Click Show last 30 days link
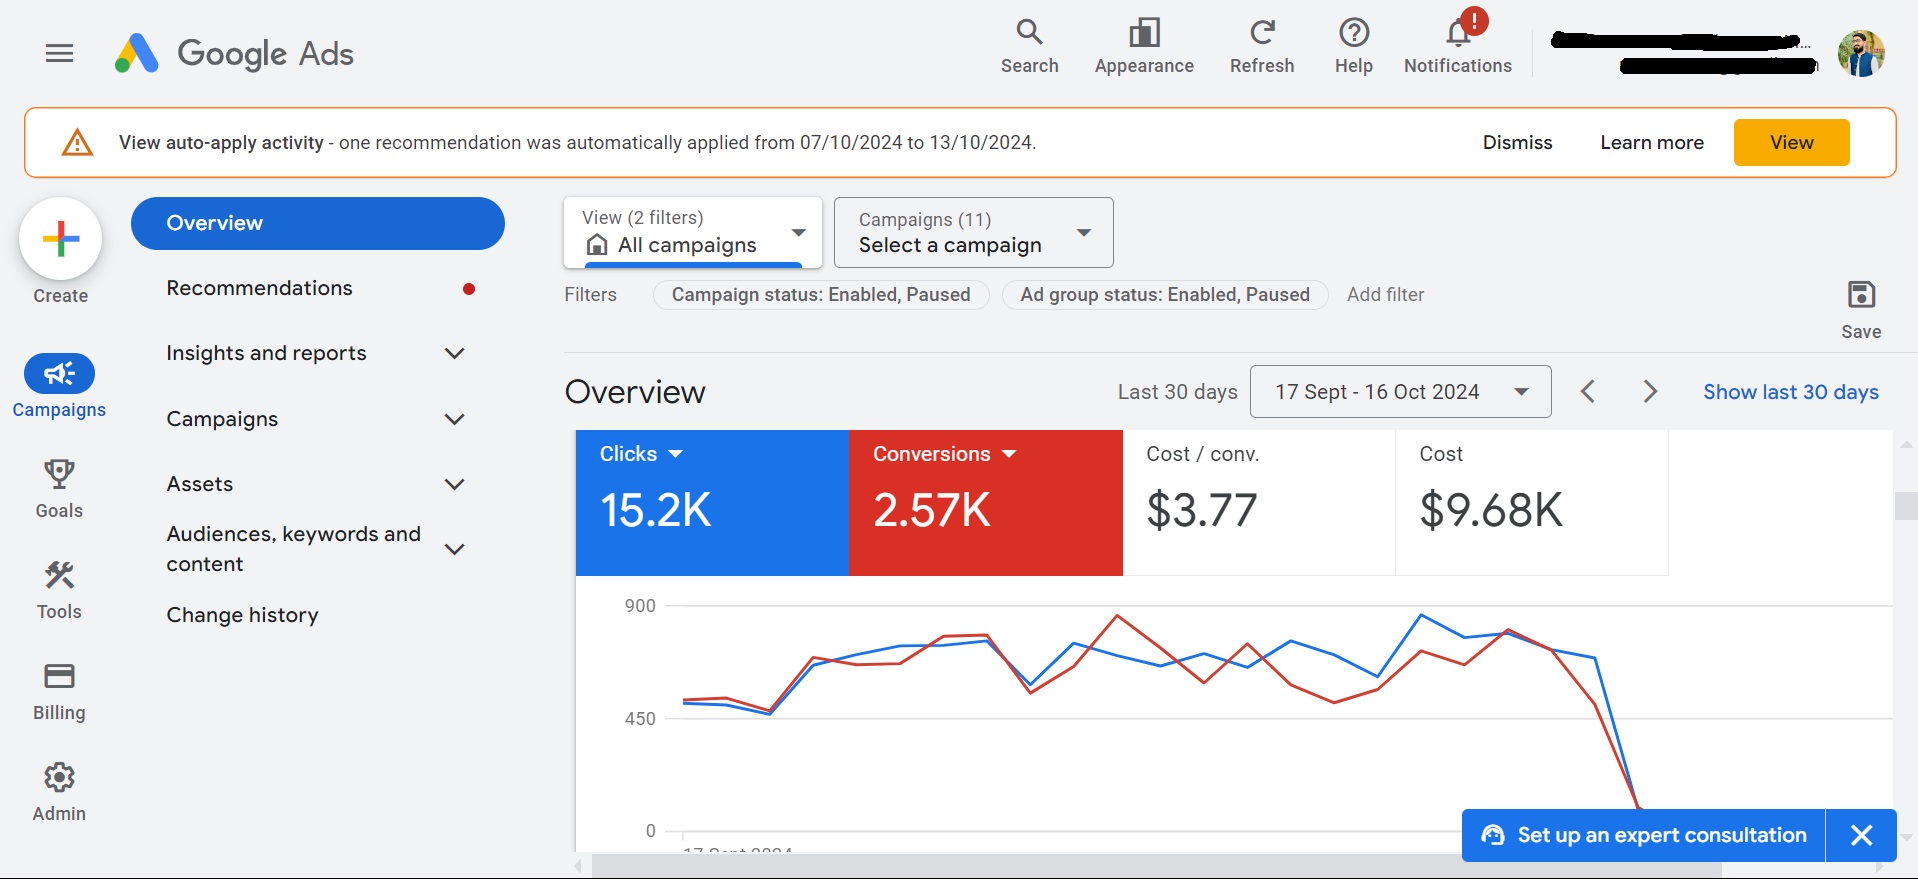This screenshot has width=1918, height=879. [x=1790, y=392]
